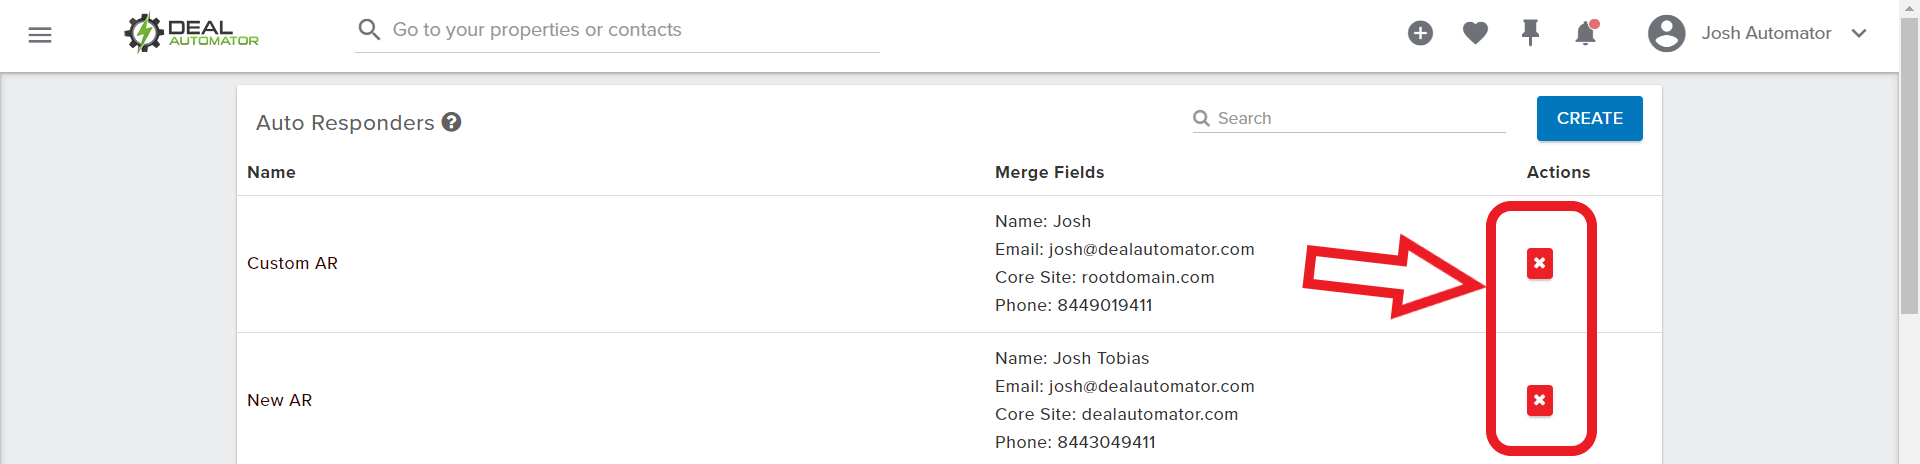Click the Name column header
Image resolution: width=1920 pixels, height=464 pixels.
(x=271, y=172)
